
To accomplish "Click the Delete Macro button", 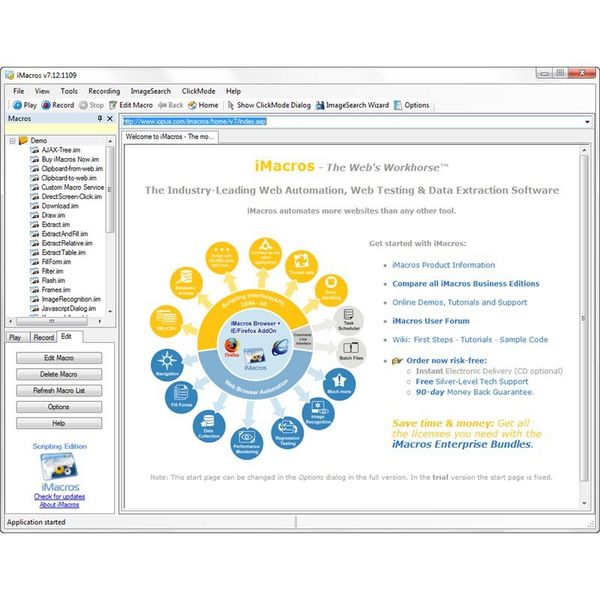I will pos(59,374).
